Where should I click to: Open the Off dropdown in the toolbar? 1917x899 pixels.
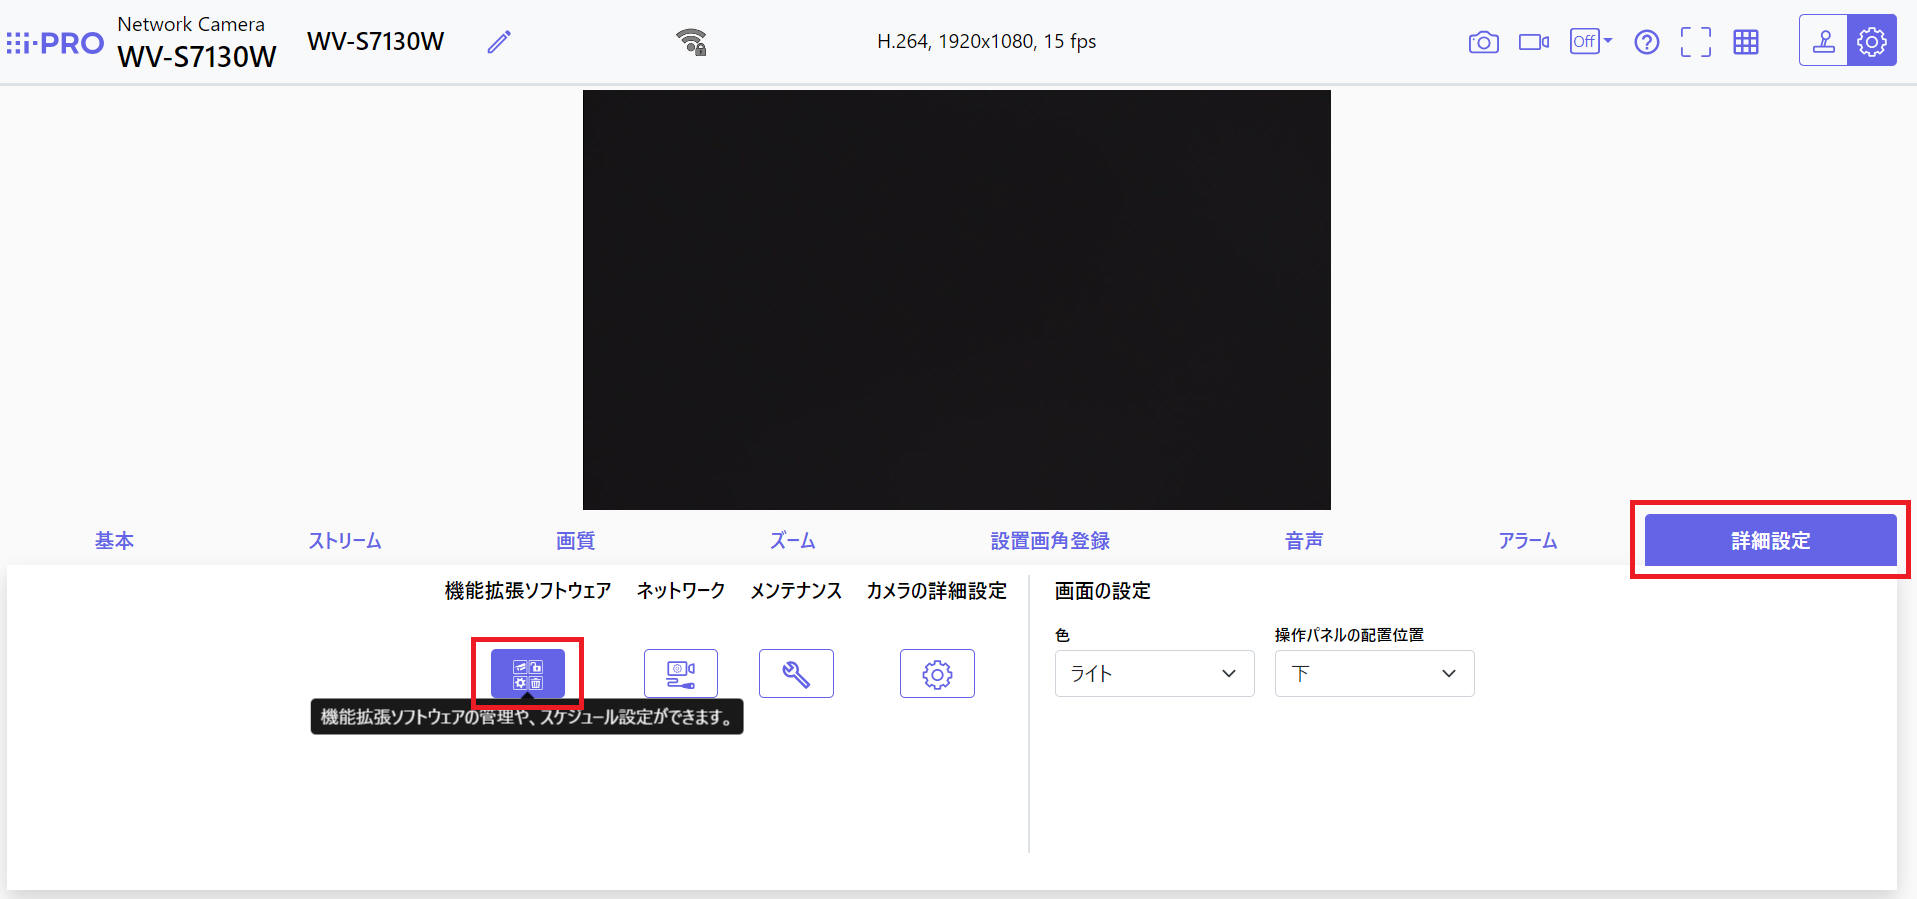pos(1590,41)
